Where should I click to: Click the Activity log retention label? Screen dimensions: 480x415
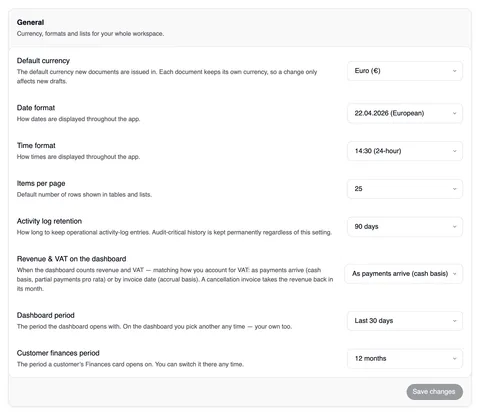pyautogui.click(x=49, y=221)
